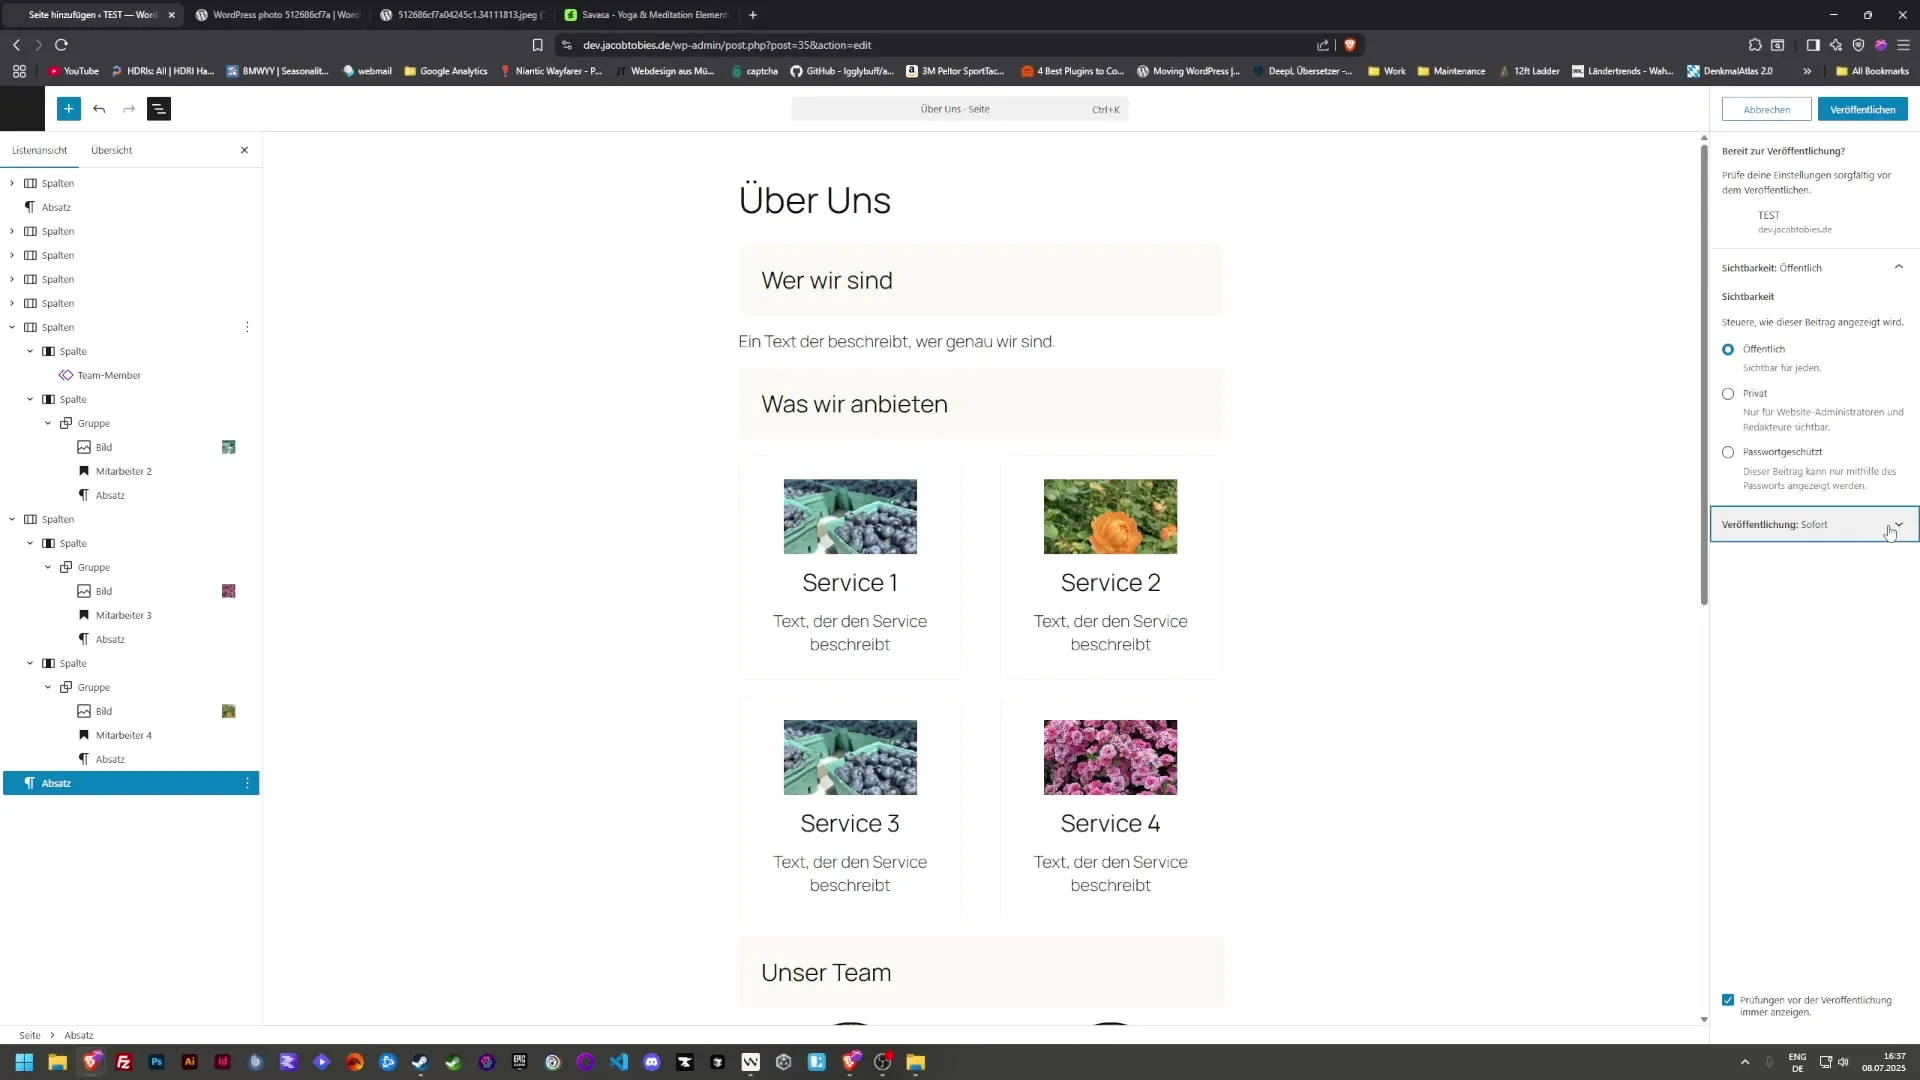Select the Mitarbeiter 2 block in list view
The image size is (1920, 1080).
[x=124, y=471]
